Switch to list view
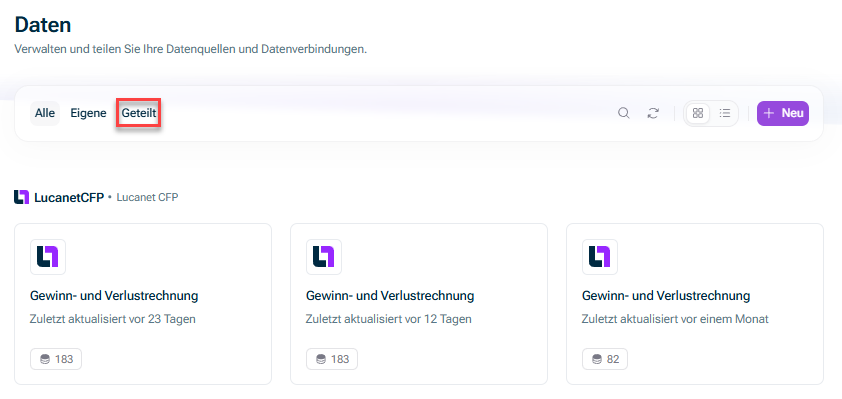The width and height of the screenshot is (842, 399). [725, 113]
